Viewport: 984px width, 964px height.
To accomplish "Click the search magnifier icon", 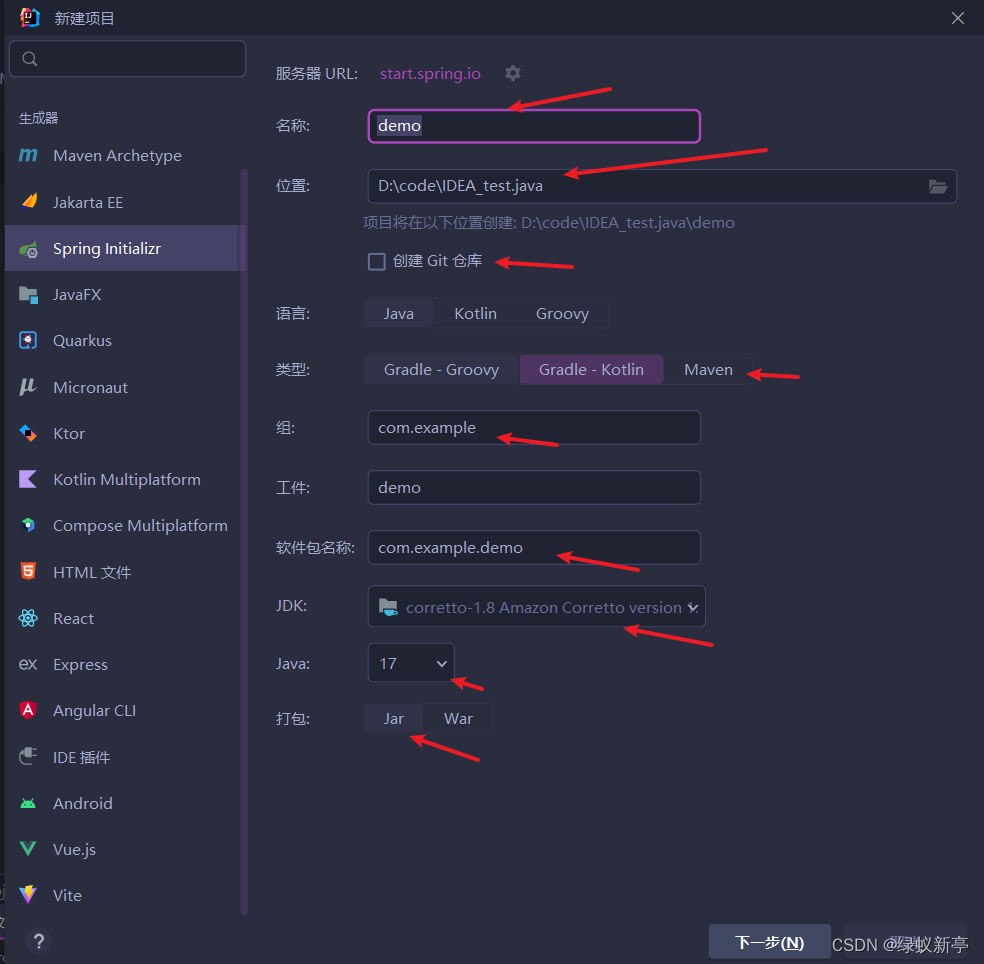I will pyautogui.click(x=29, y=59).
